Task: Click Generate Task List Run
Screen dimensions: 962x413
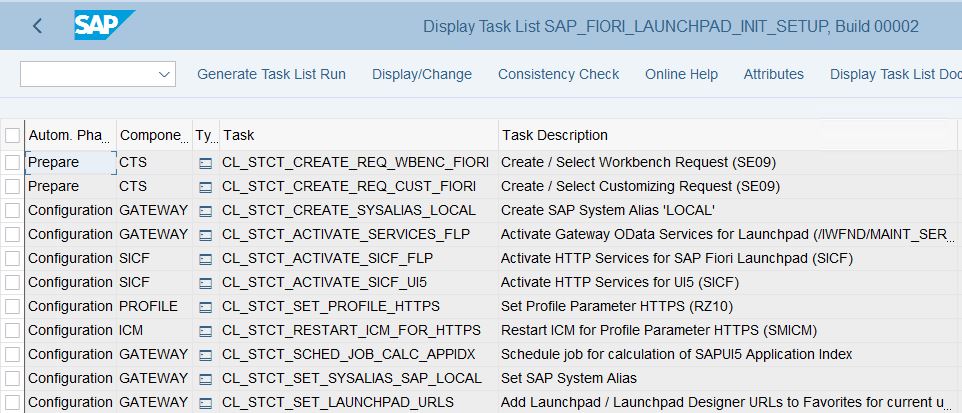Action: pos(271,74)
